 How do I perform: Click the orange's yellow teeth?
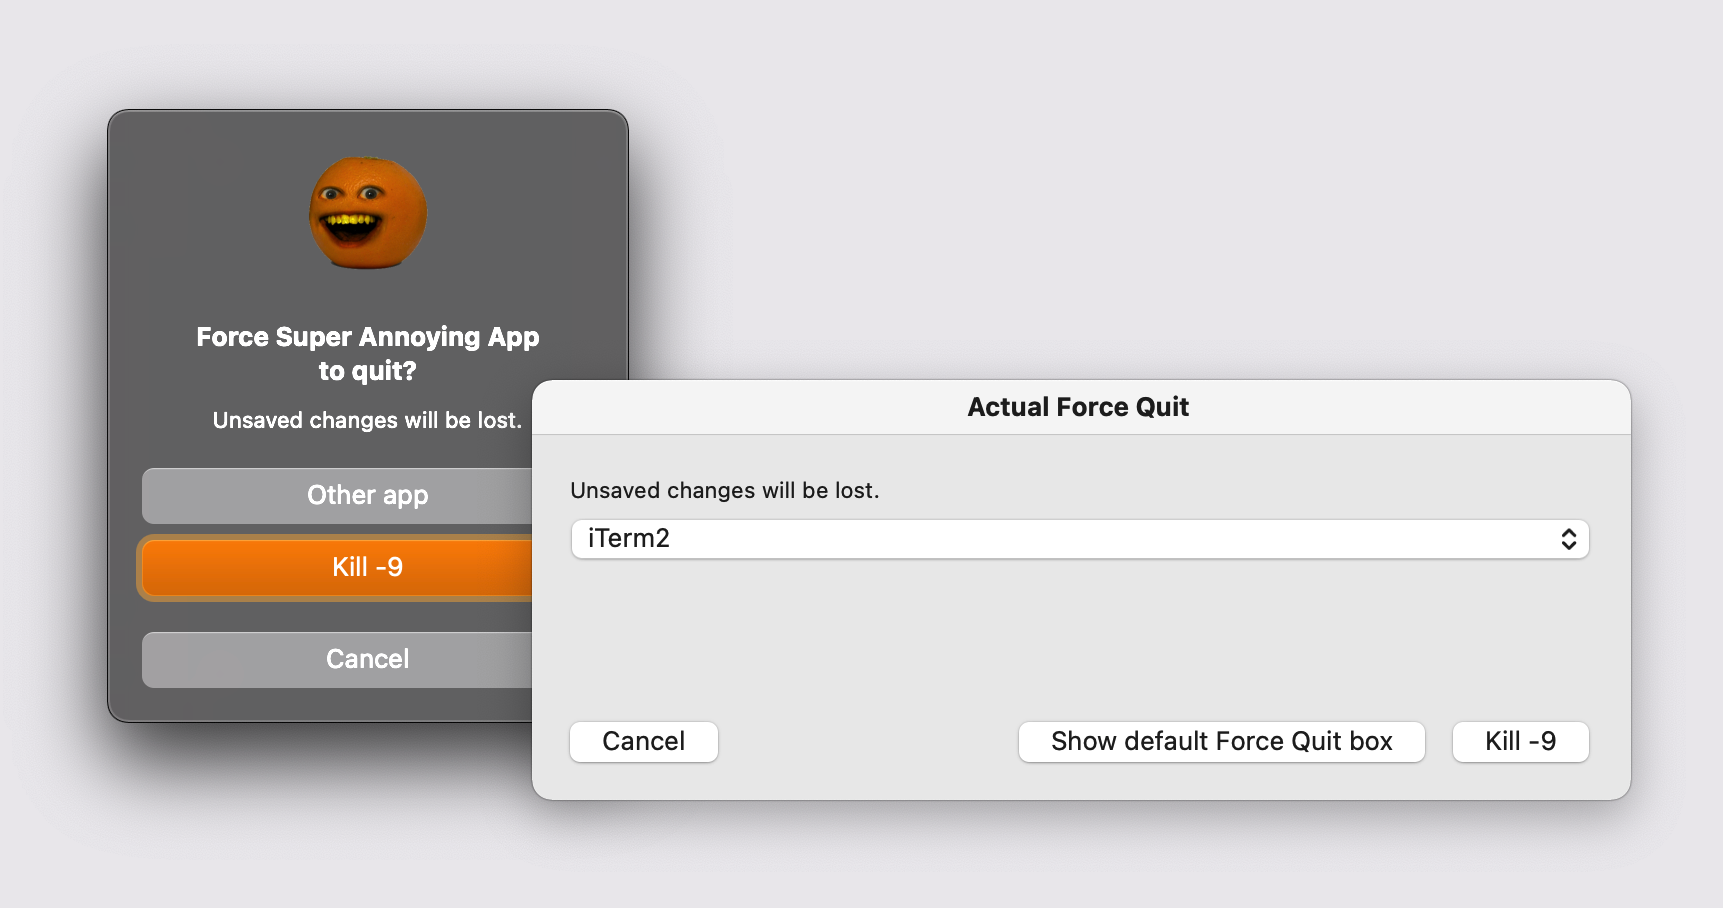351,220
